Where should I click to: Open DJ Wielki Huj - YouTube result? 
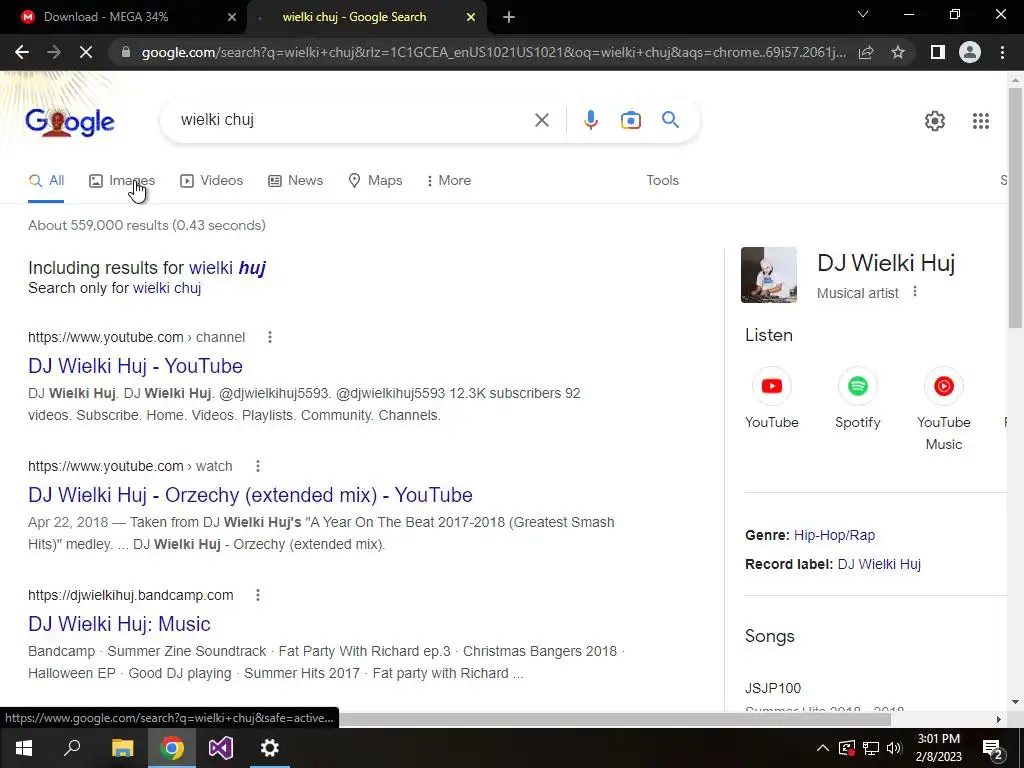pyautogui.click(x=135, y=366)
